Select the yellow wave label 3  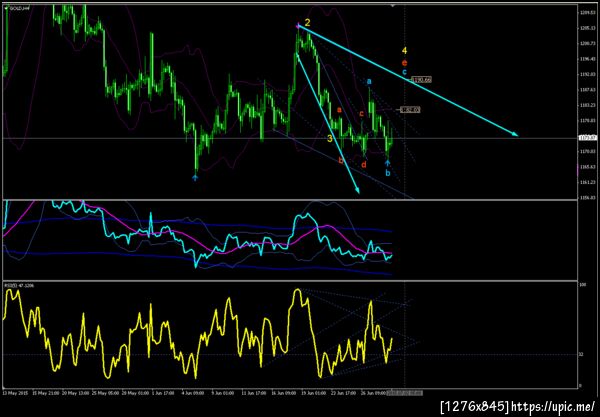click(330, 138)
